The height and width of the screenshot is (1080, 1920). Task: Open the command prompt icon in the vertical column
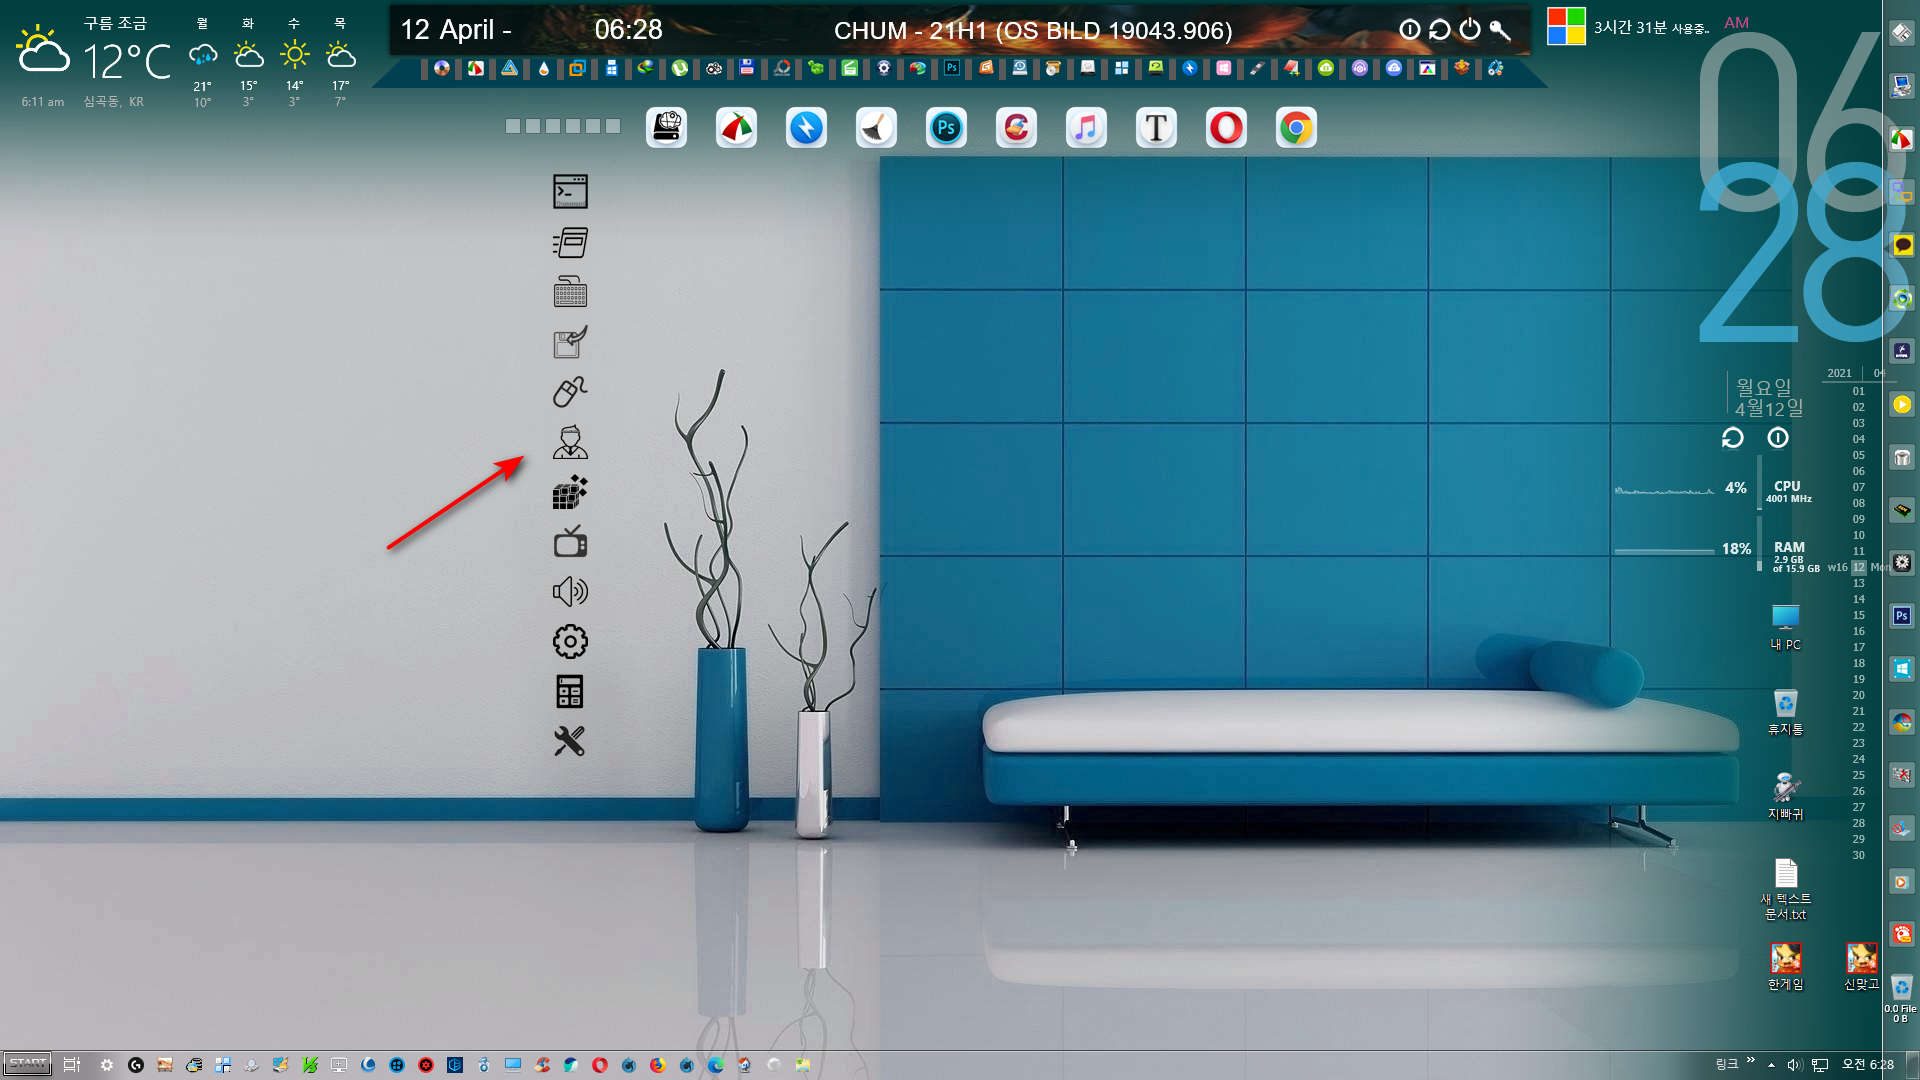click(570, 191)
